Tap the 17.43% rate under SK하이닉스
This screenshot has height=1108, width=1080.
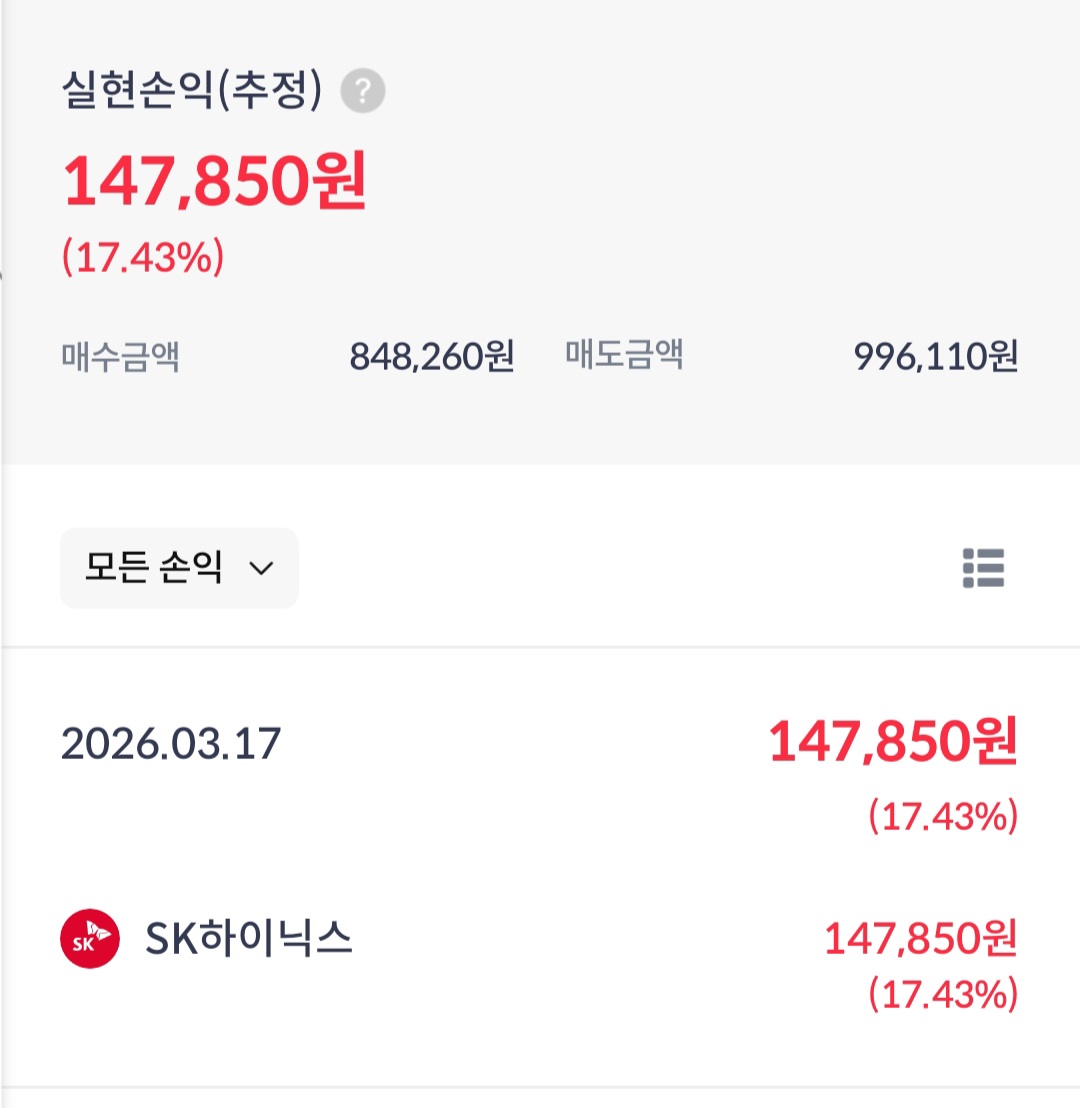944,994
